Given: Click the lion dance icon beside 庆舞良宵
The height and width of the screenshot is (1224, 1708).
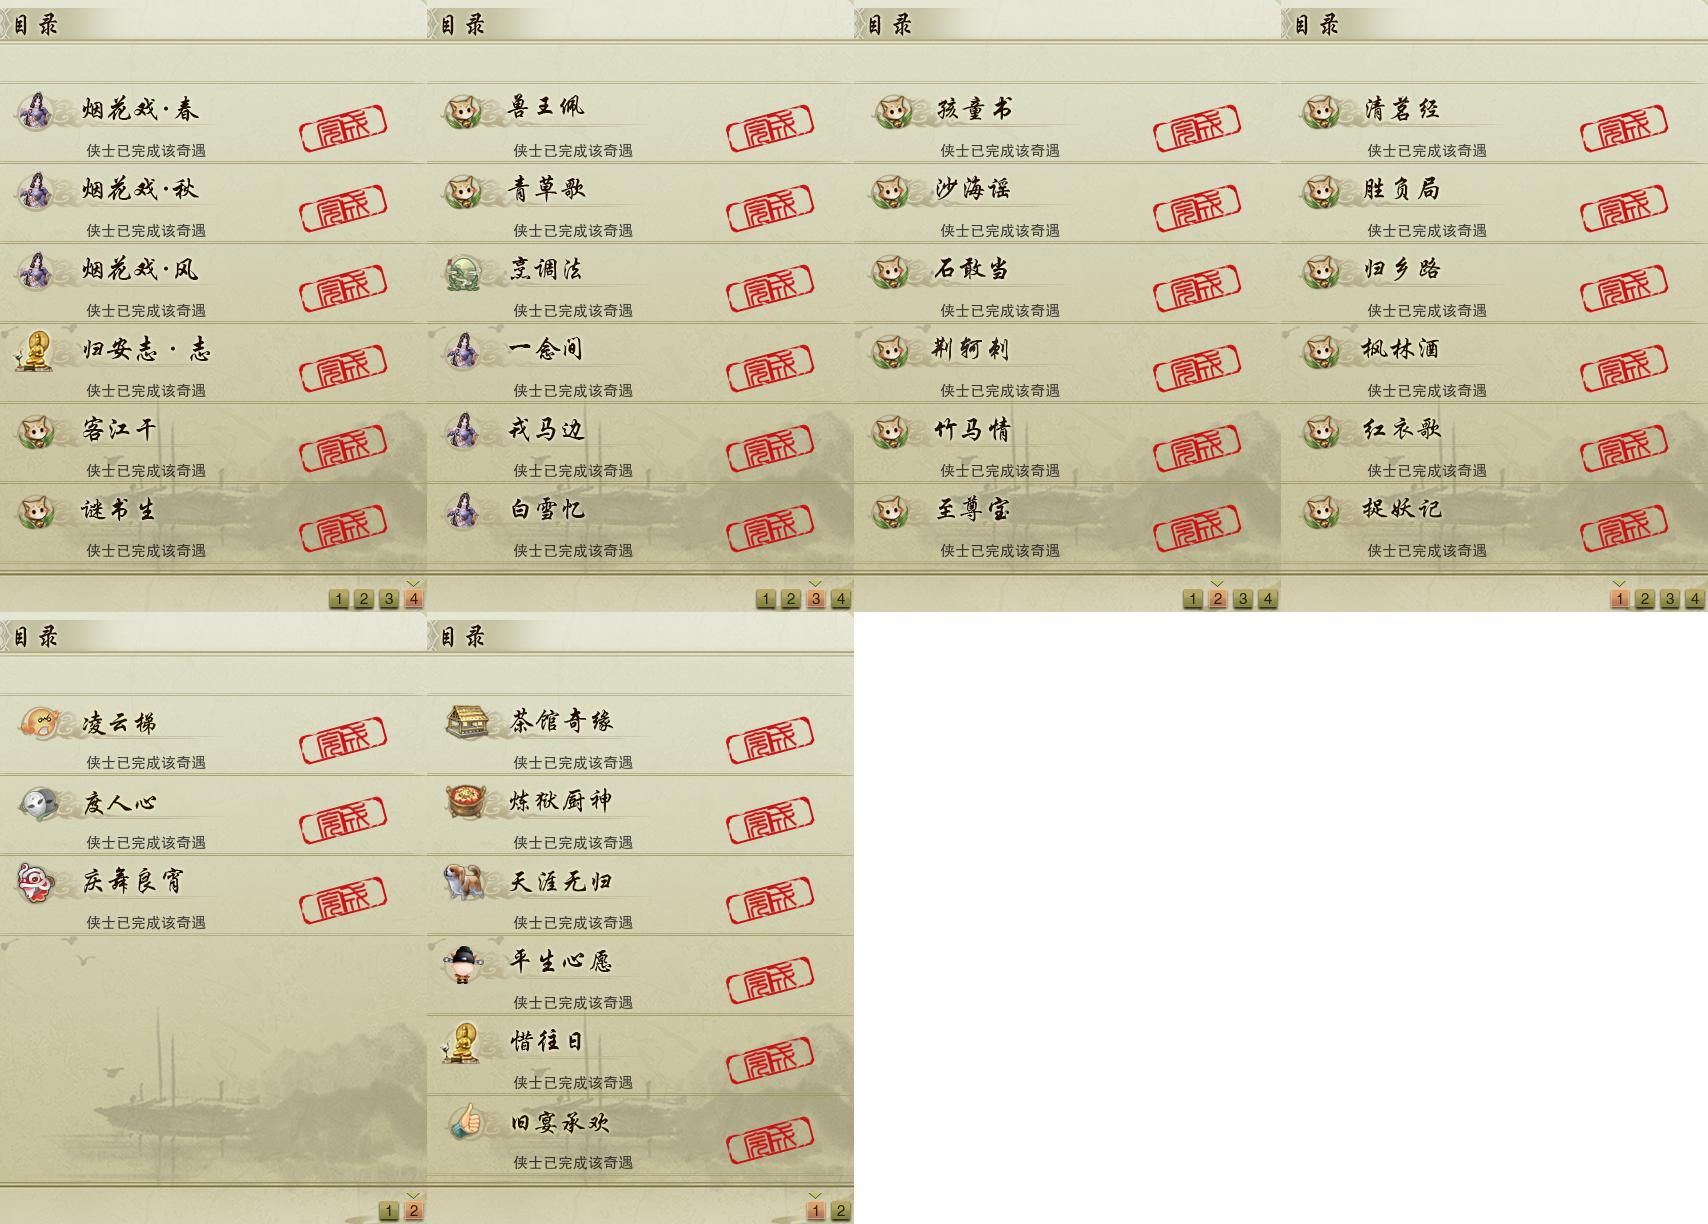Looking at the screenshot, I should click(37, 883).
